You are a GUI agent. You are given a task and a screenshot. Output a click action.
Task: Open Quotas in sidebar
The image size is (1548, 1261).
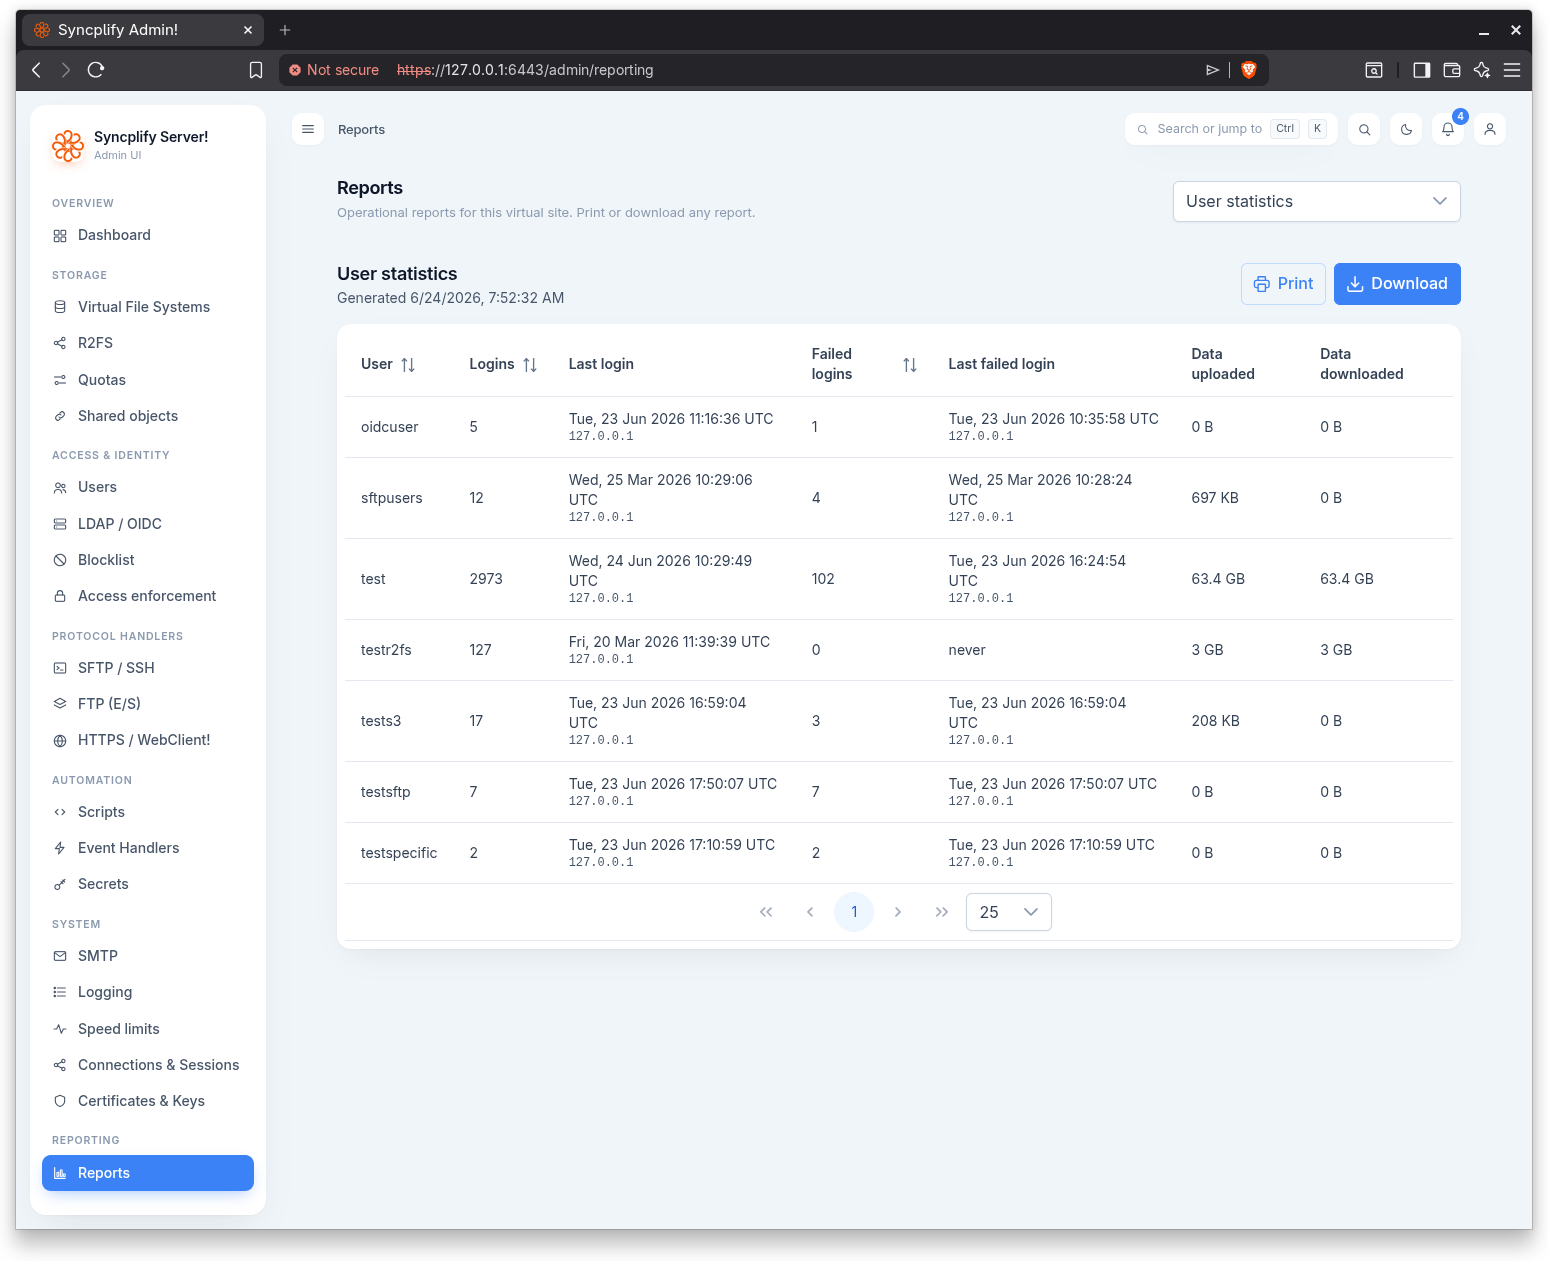[x=148, y=380]
